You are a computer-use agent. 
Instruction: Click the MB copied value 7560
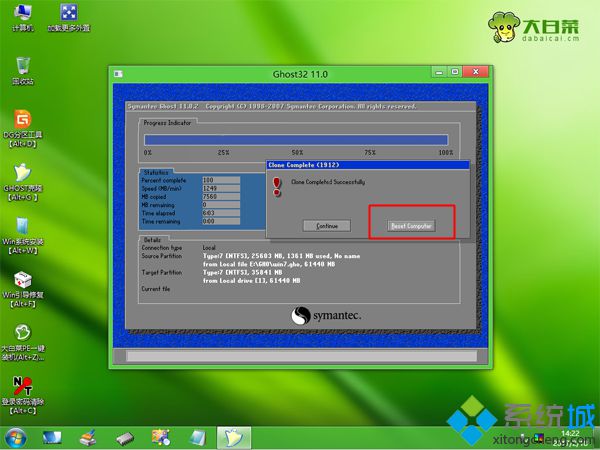click(221, 196)
